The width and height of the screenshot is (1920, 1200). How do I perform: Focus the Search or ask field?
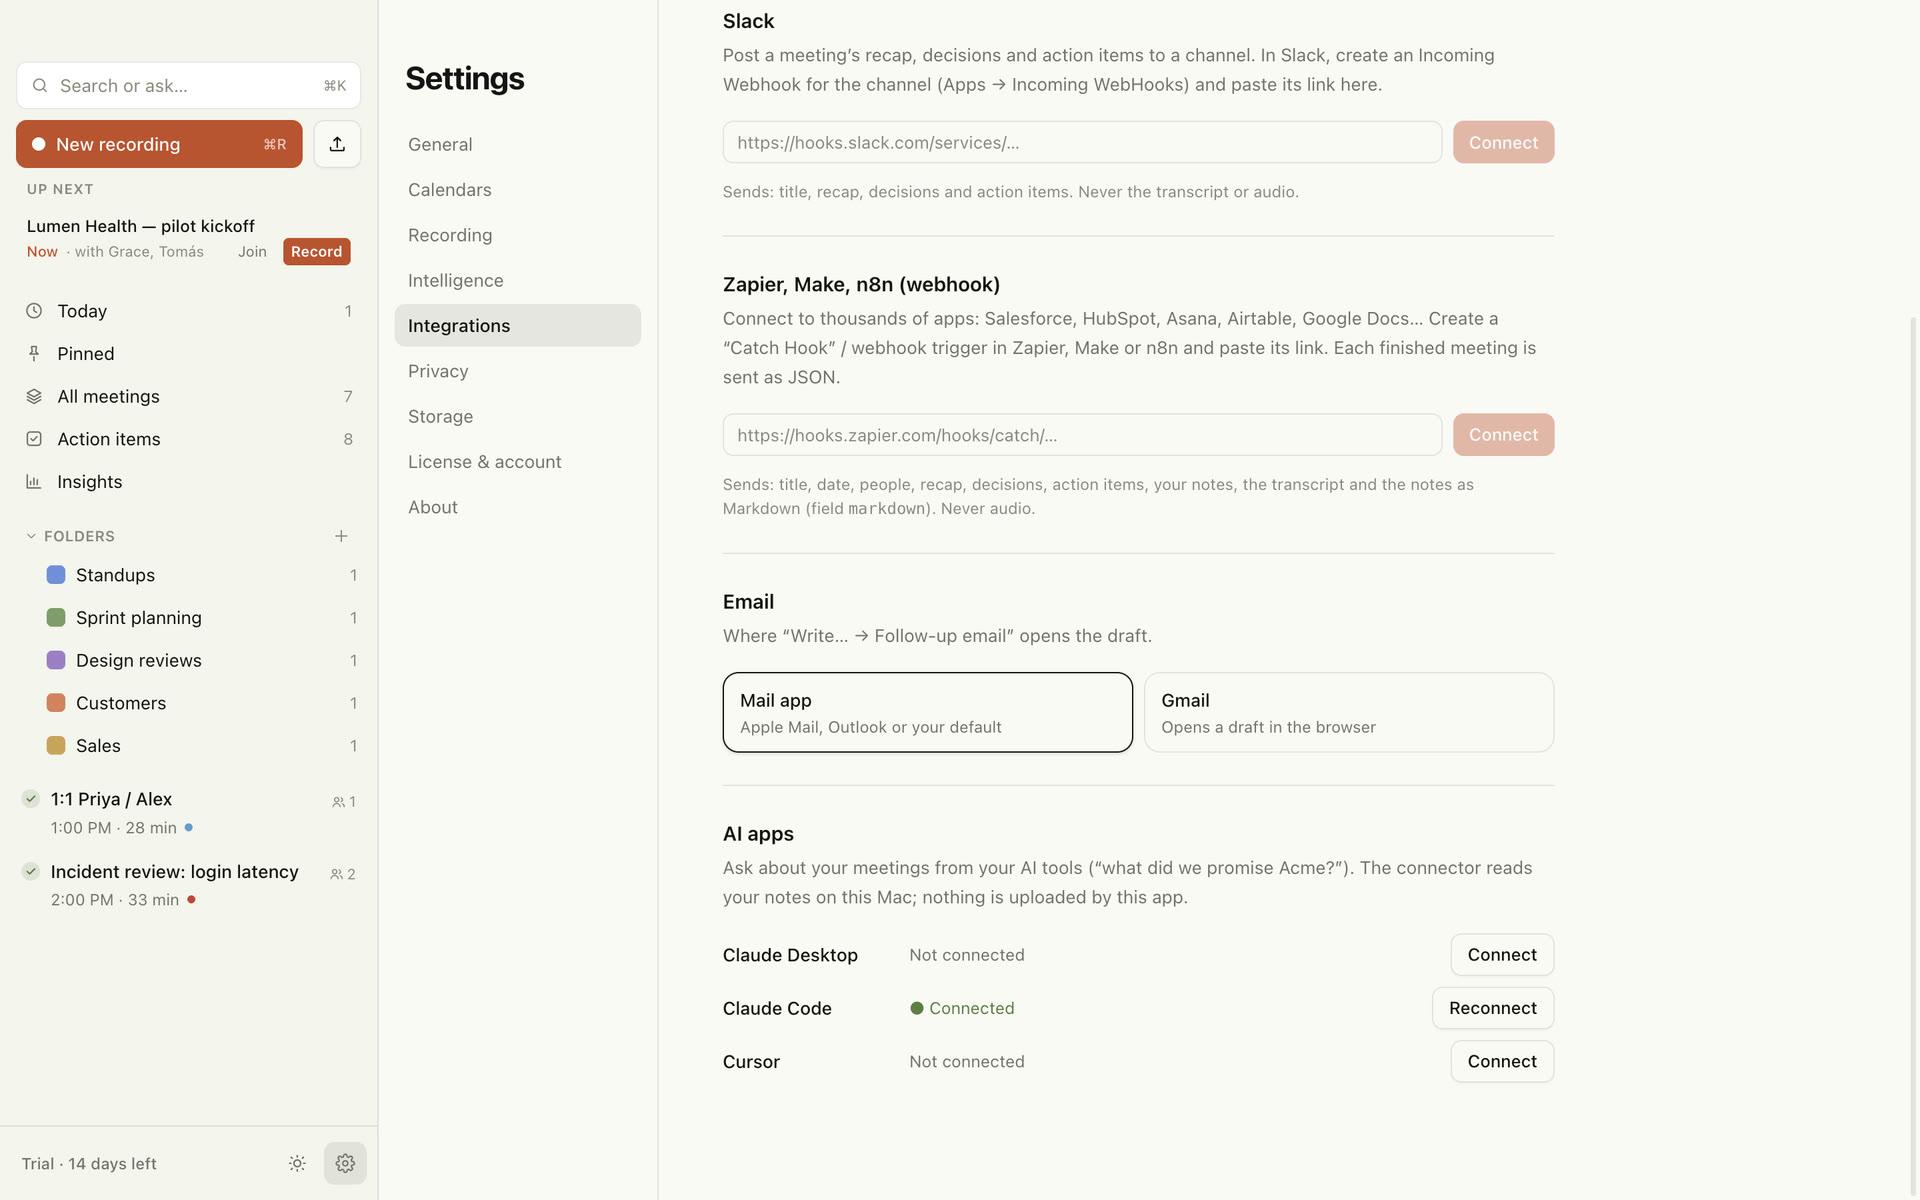pos(188,86)
